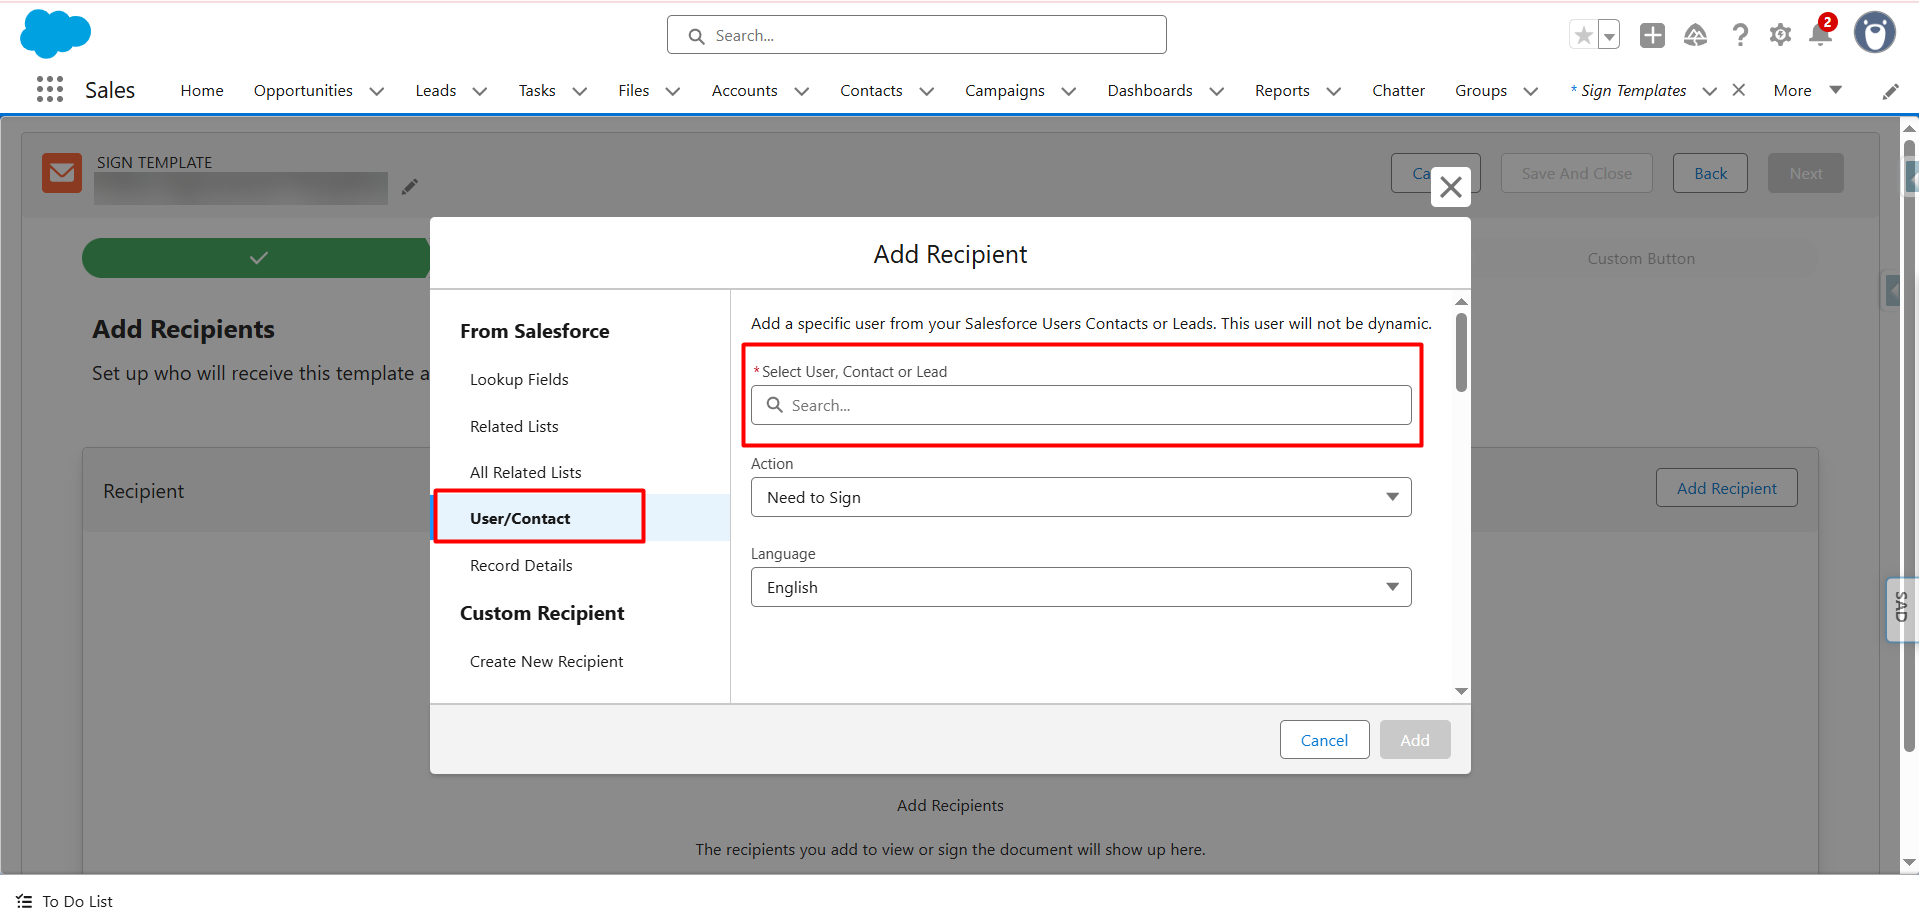The image size is (1919, 924).
Task: Open the Setup gear icon
Action: click(x=1780, y=36)
